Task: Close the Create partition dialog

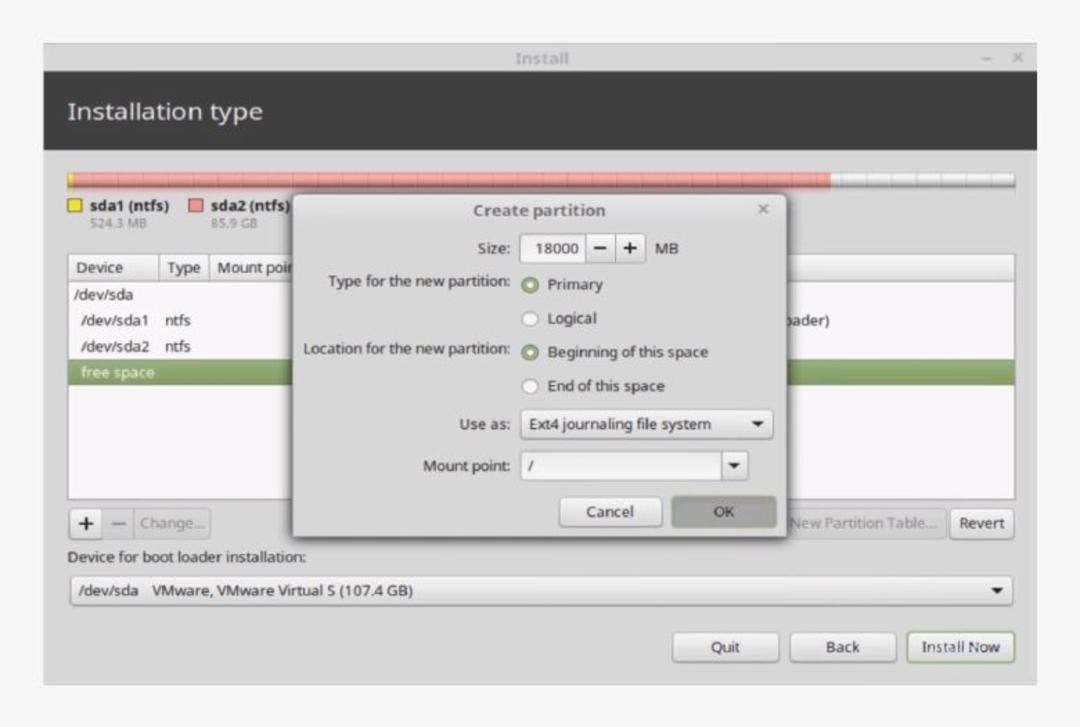Action: pyautogui.click(x=763, y=209)
